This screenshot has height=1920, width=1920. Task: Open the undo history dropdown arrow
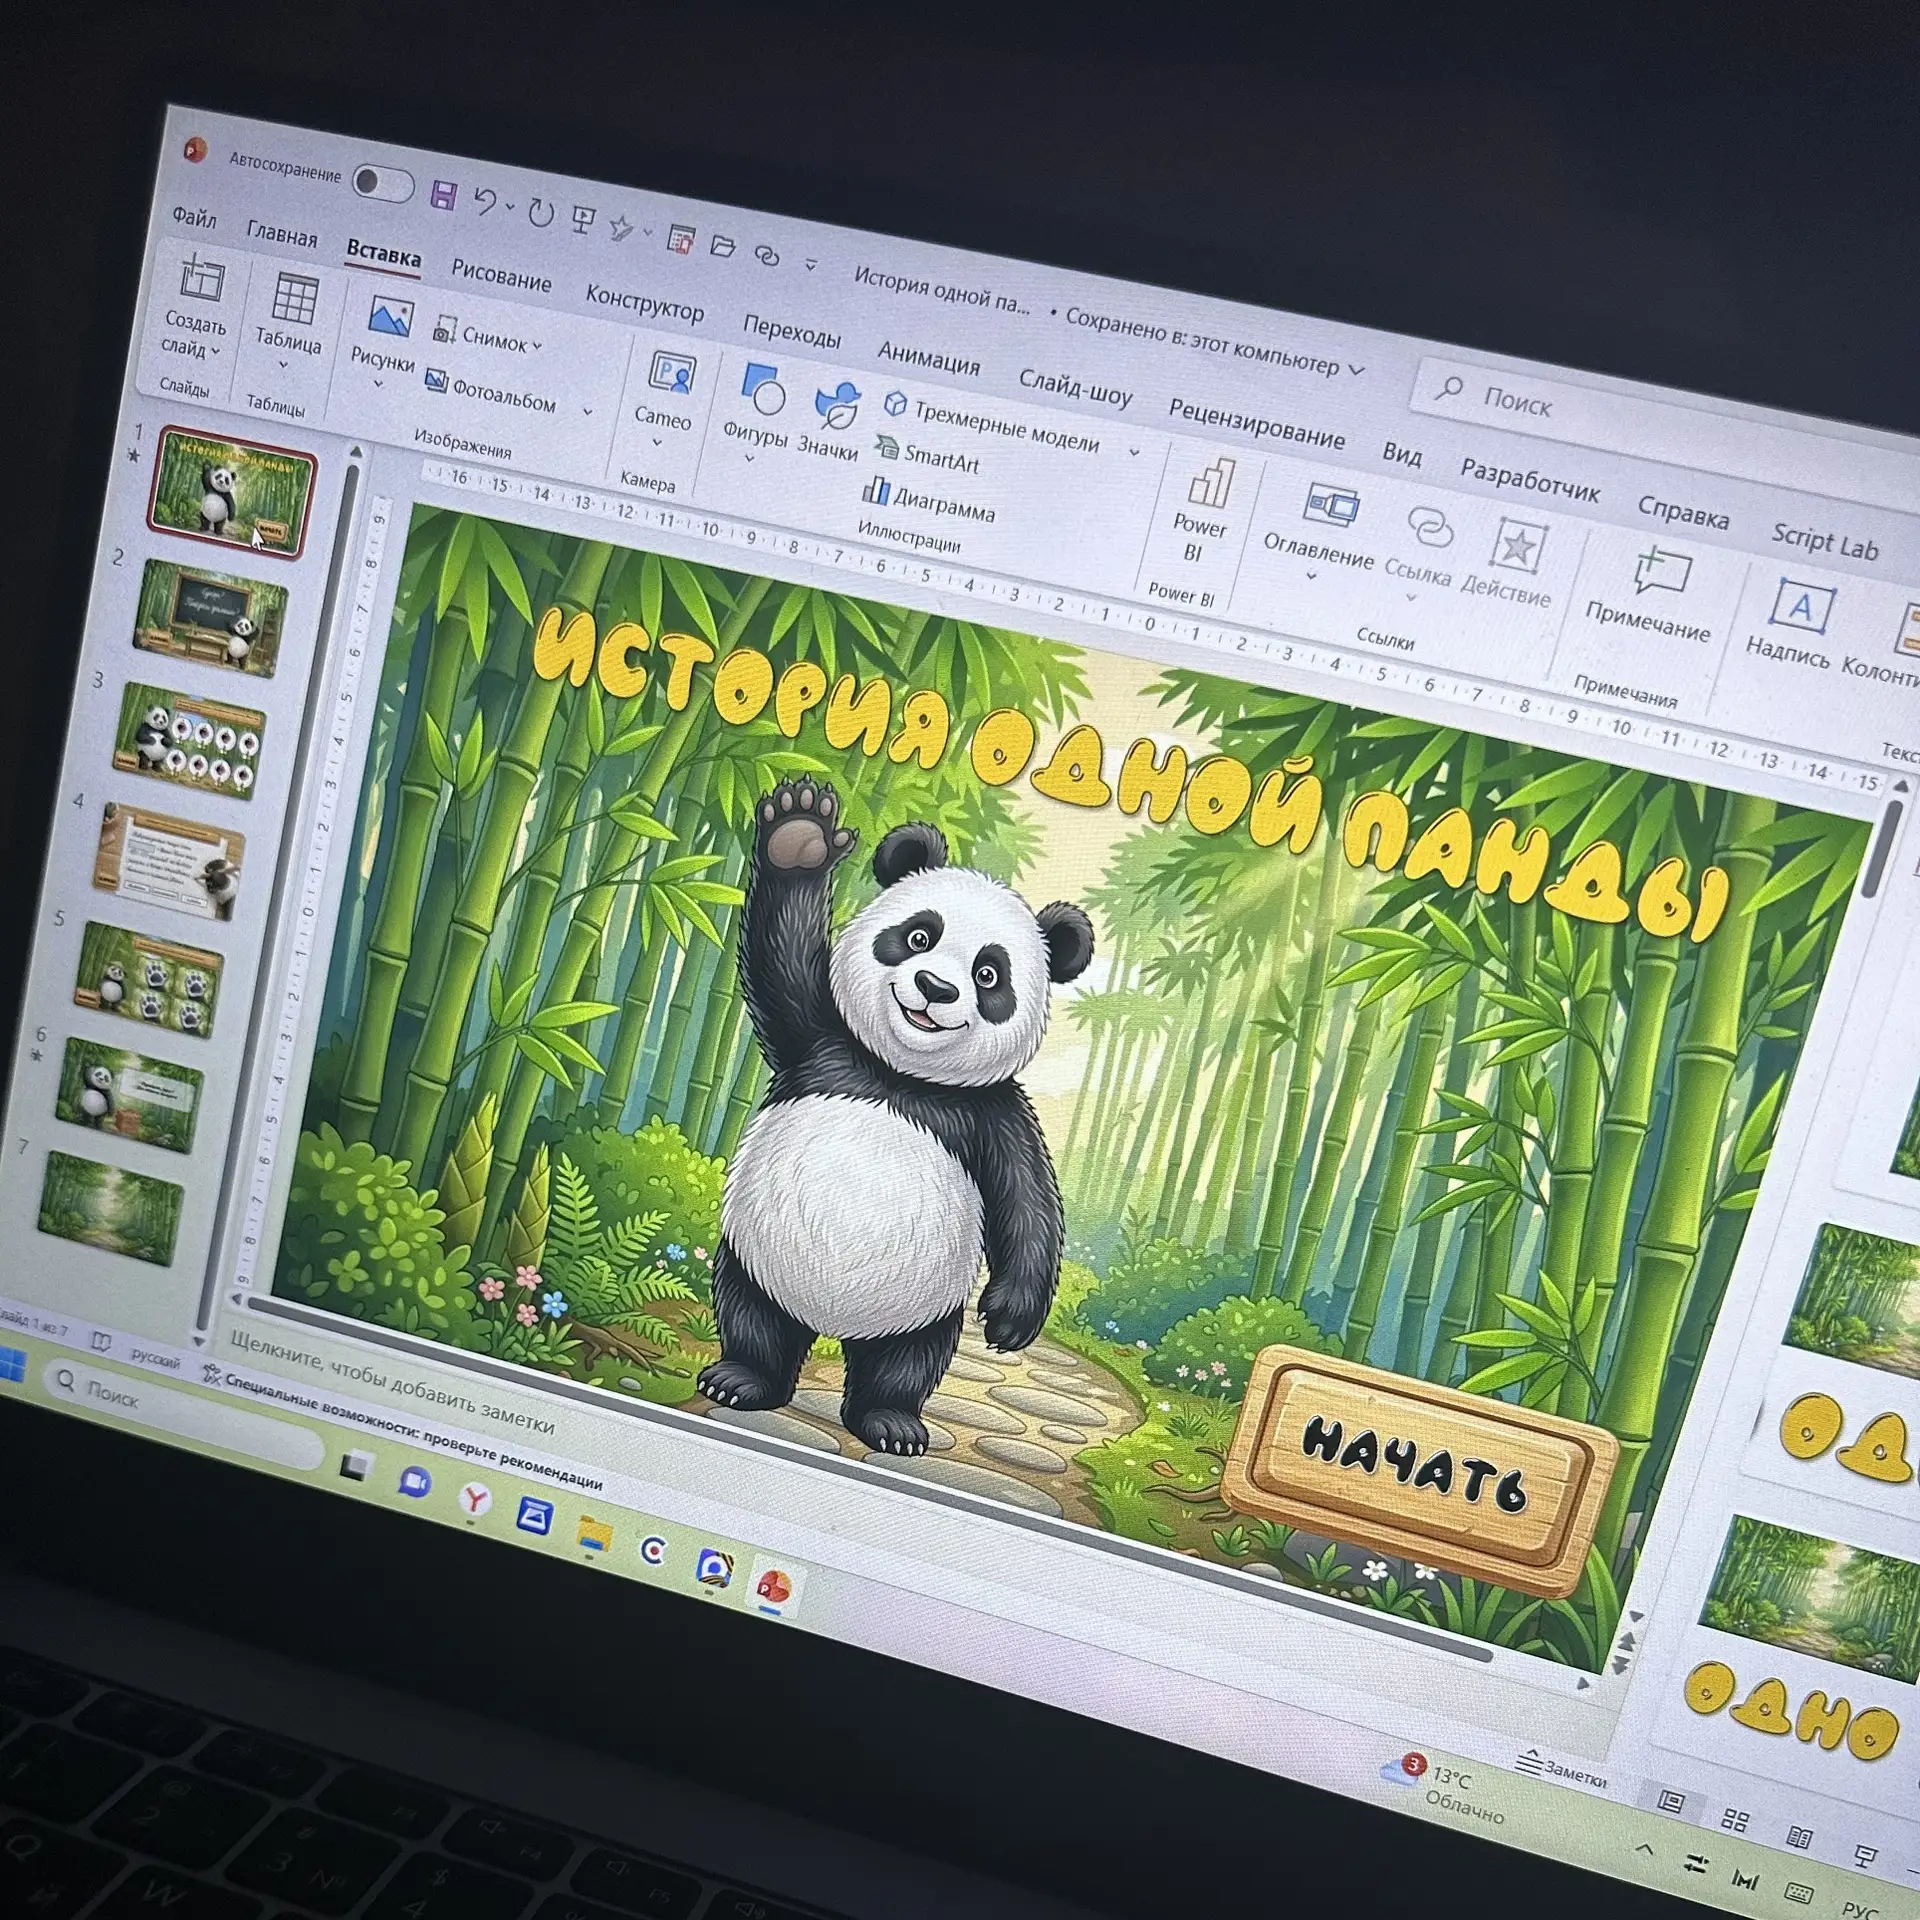point(510,208)
